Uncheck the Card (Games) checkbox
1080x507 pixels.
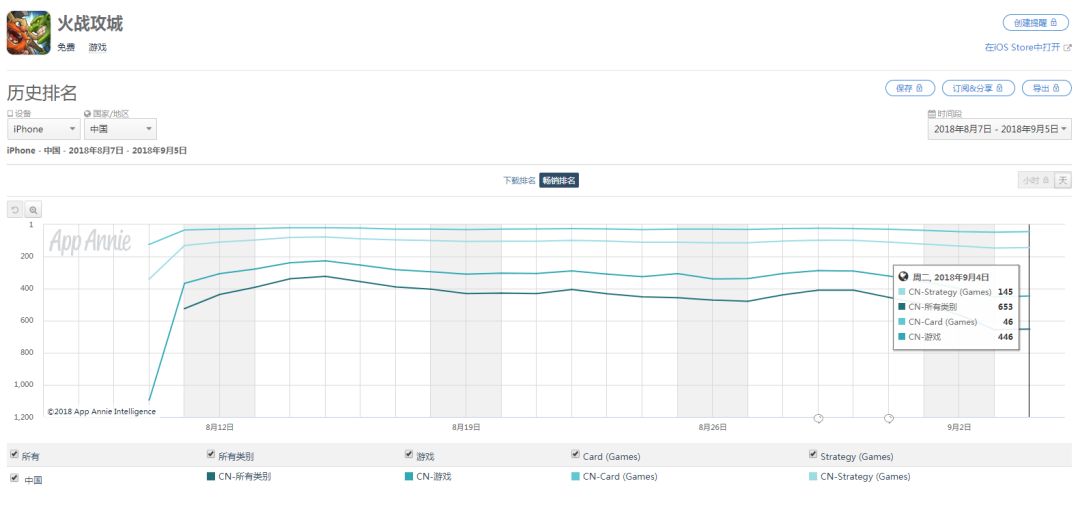point(576,455)
